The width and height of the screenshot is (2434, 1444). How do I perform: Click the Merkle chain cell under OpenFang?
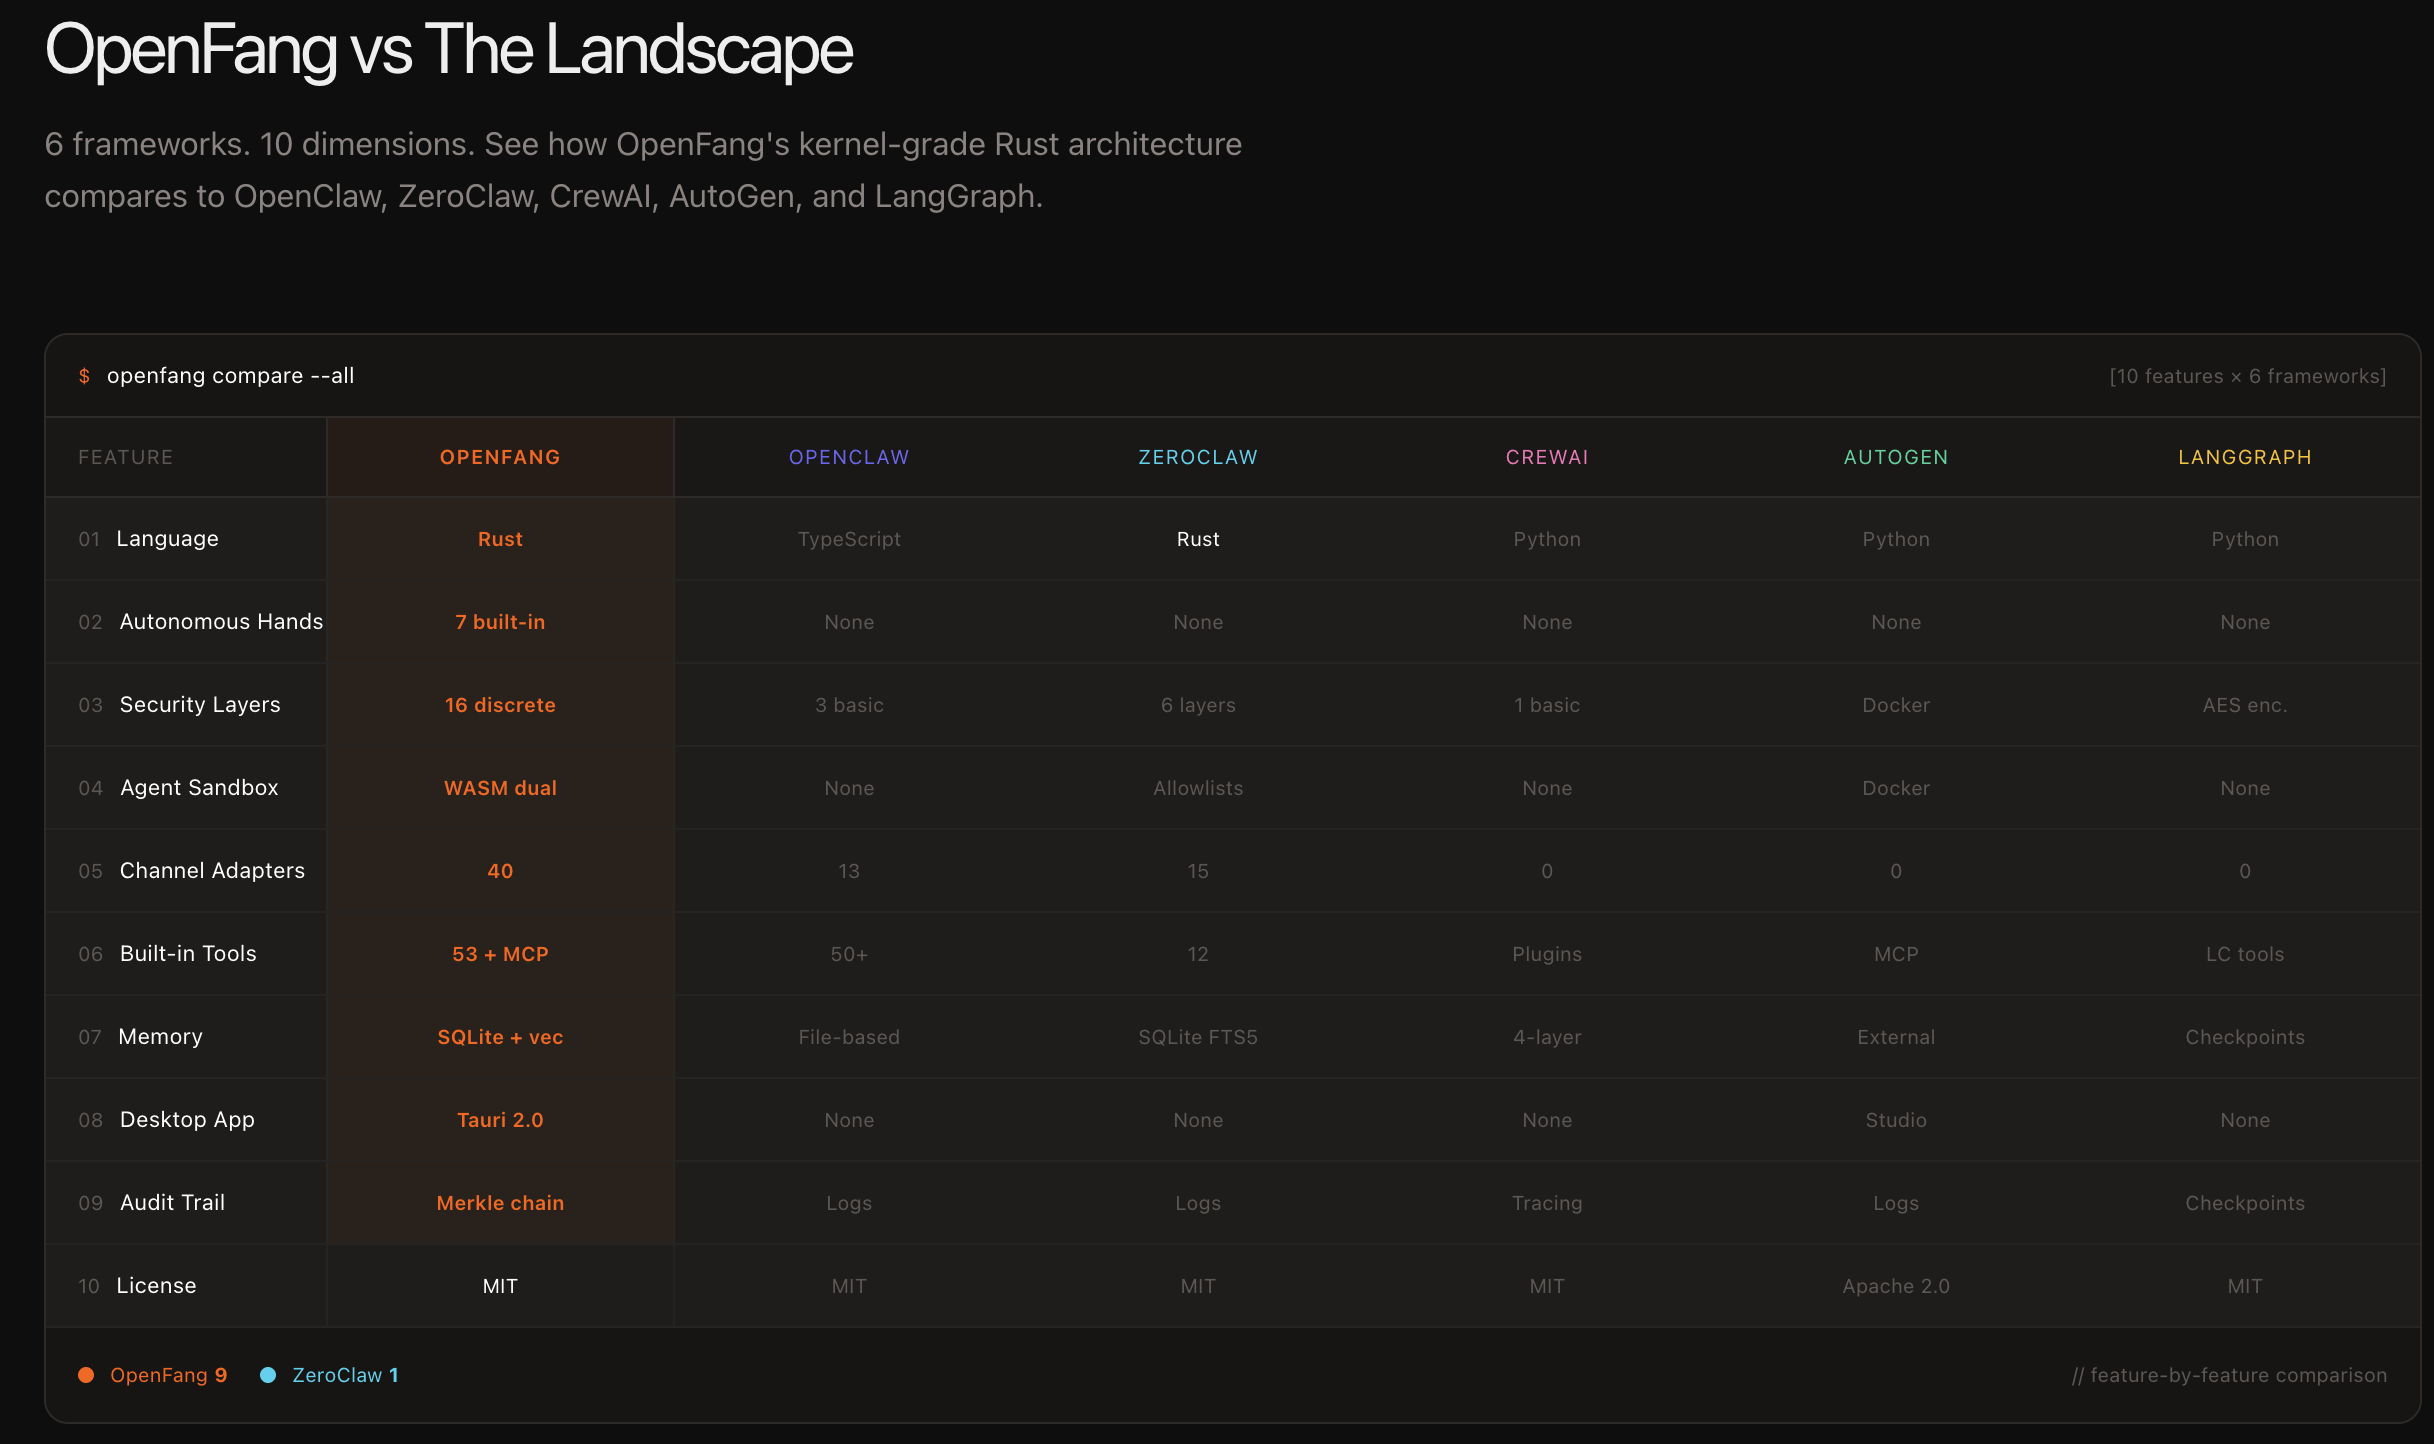500,1202
